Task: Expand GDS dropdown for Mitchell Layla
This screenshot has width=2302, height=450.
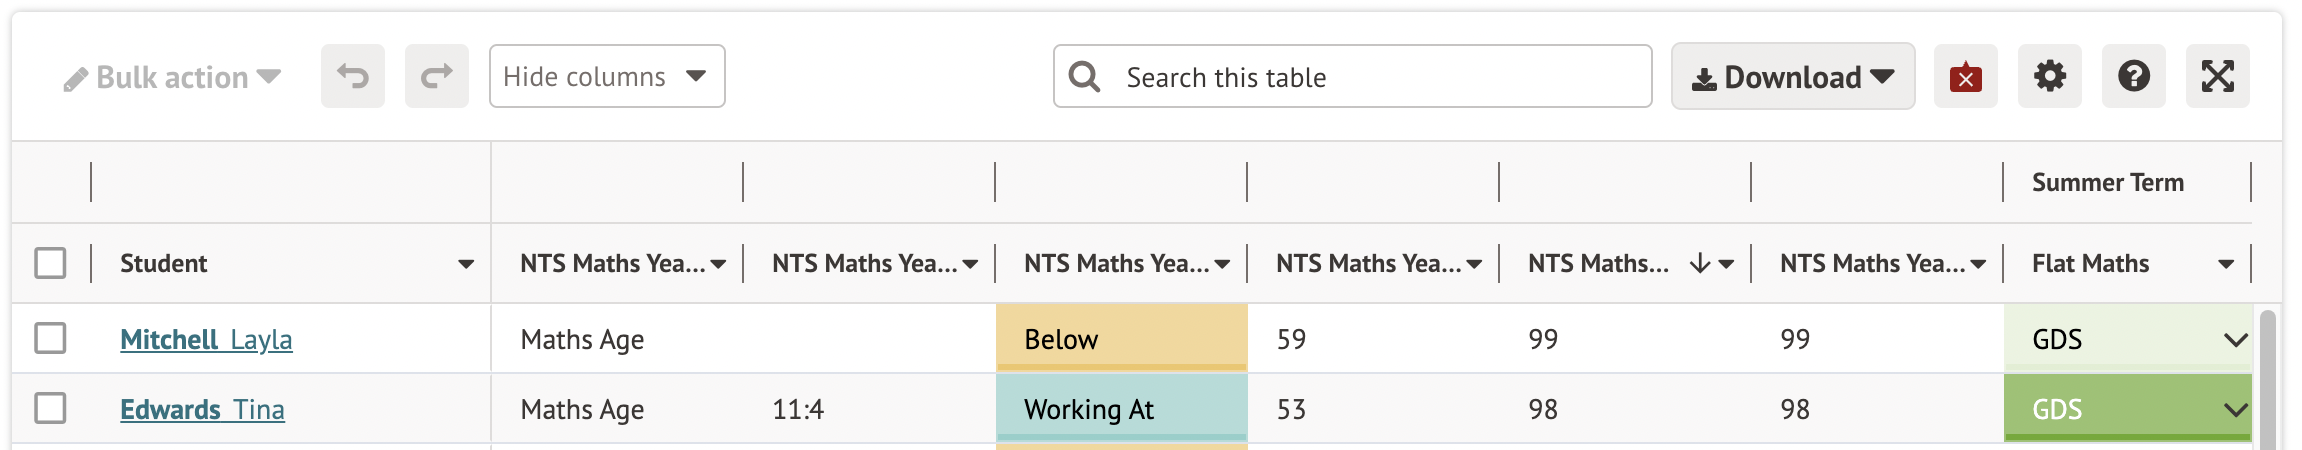Action: point(2235,340)
